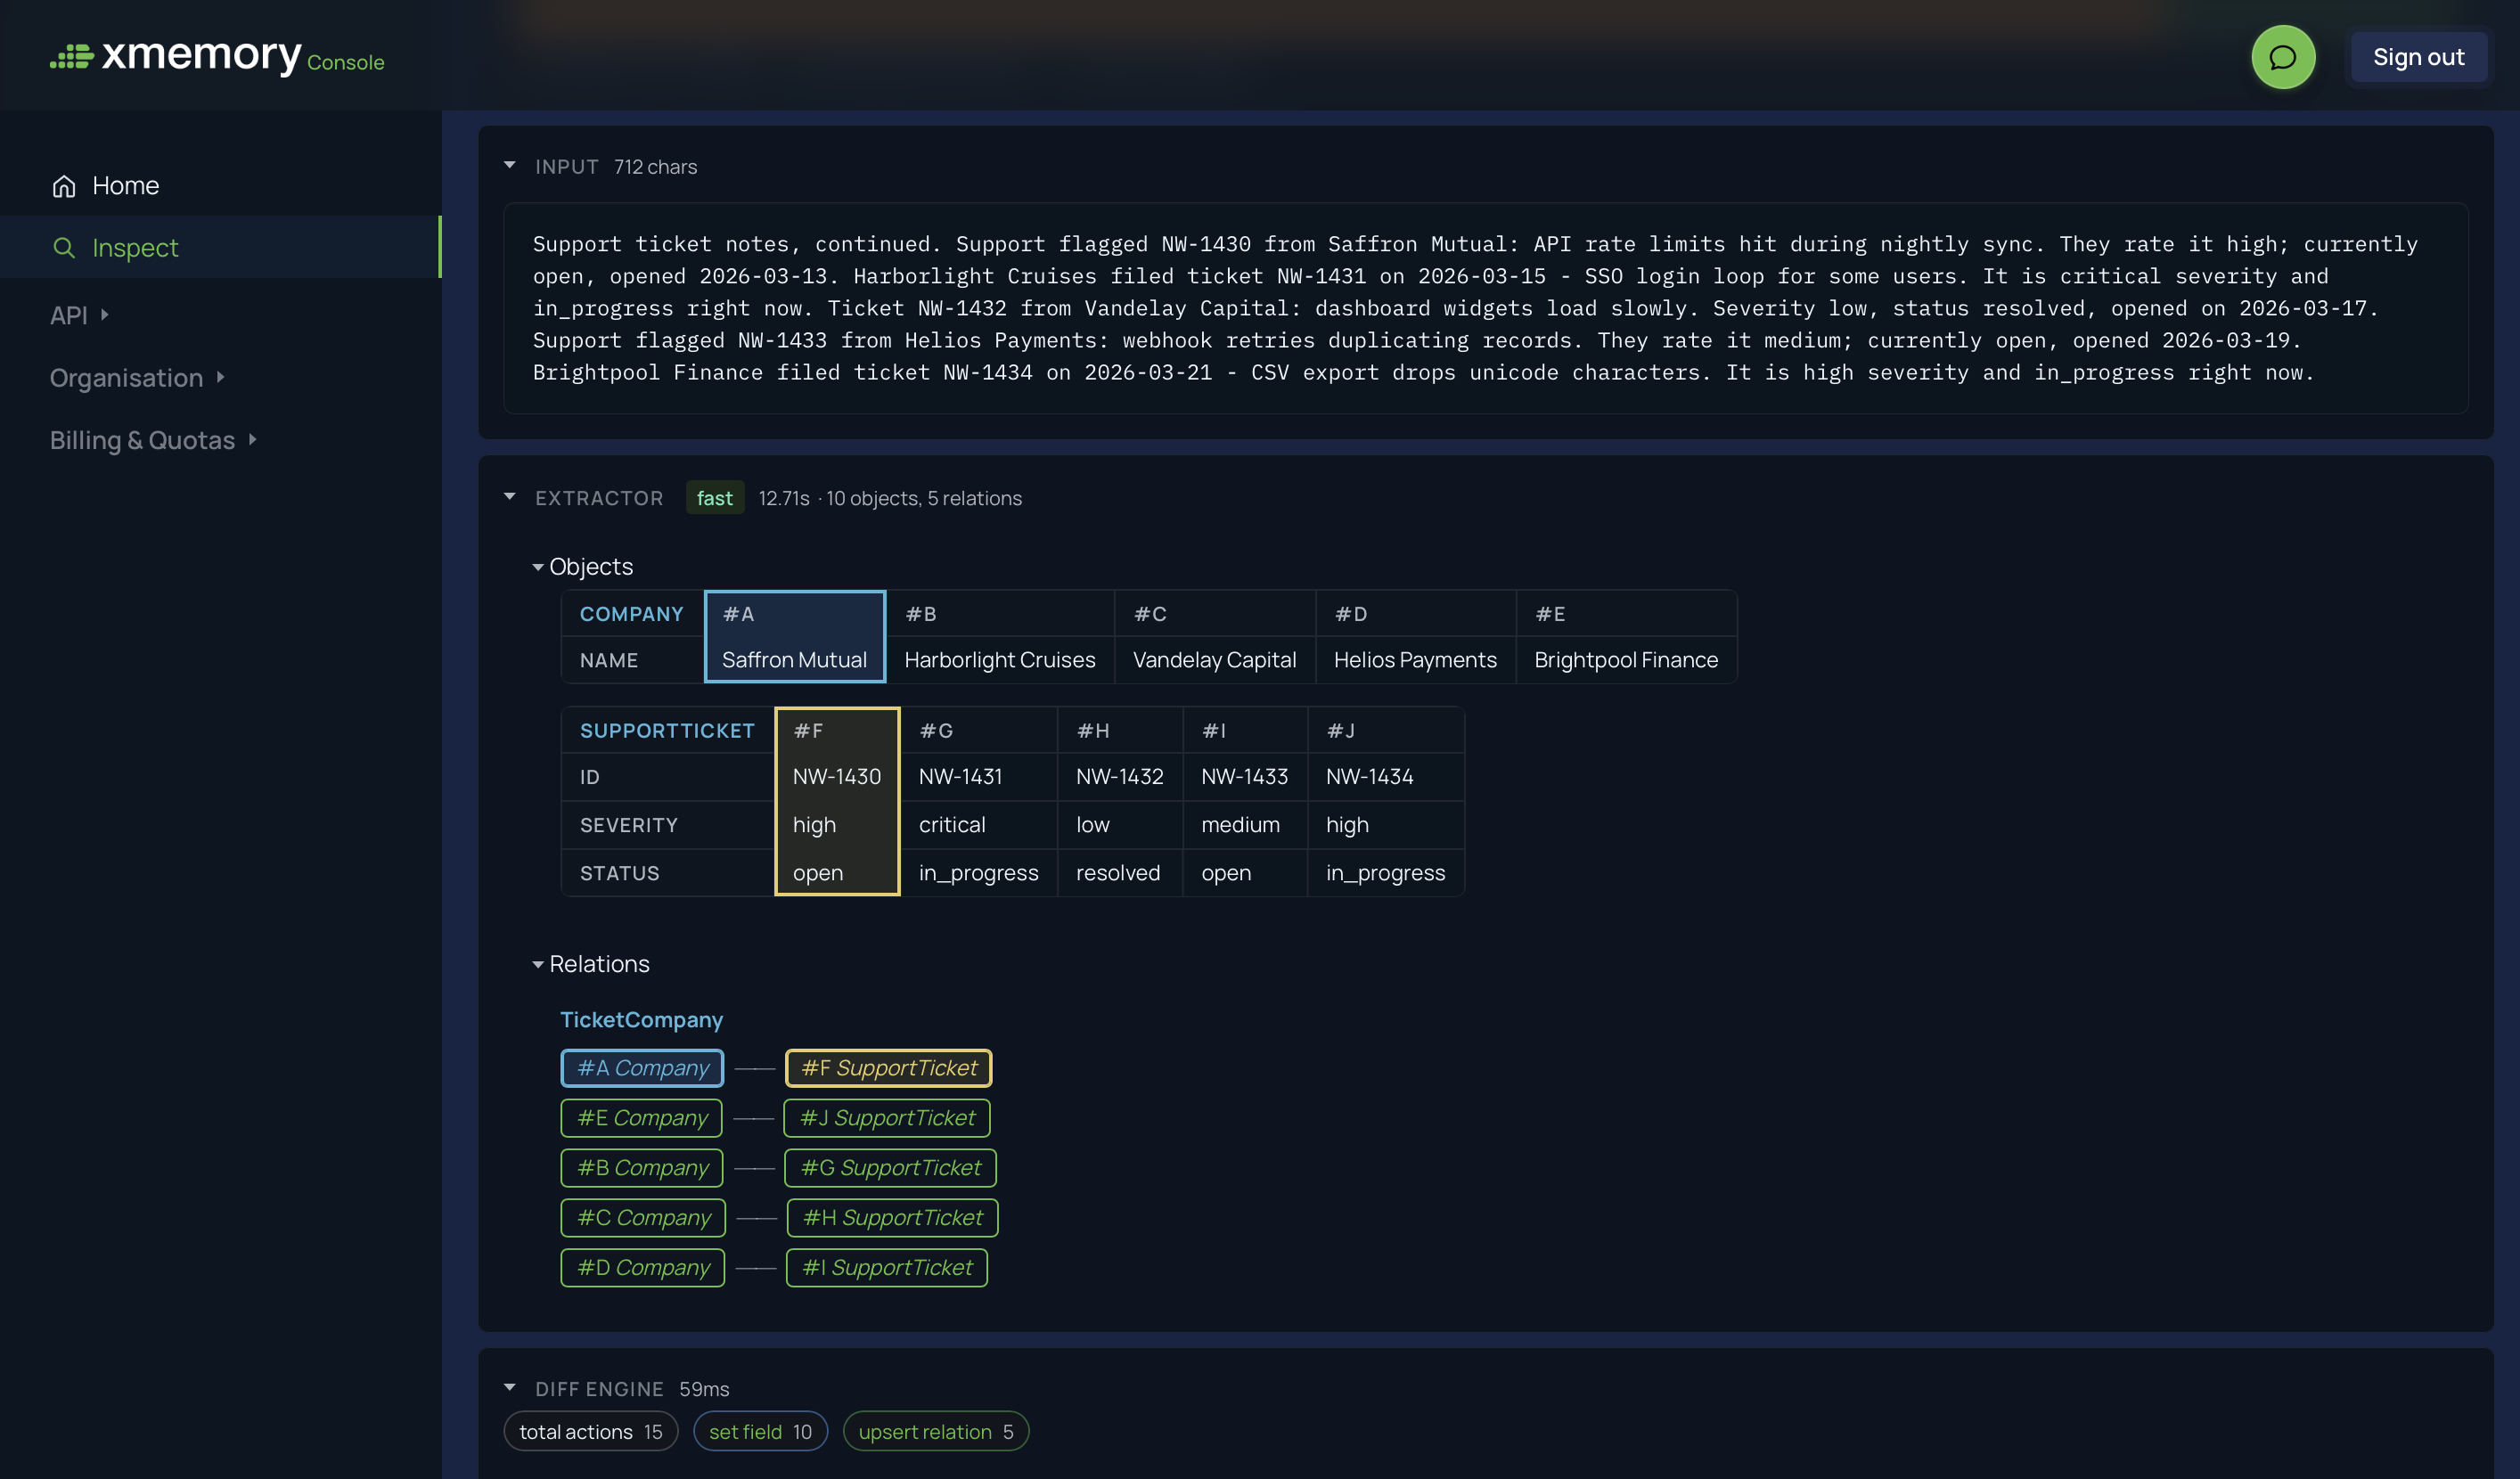Screen dimensions: 2520x1479
Task: Click the total actions 15 chip
Action: click(590, 1431)
